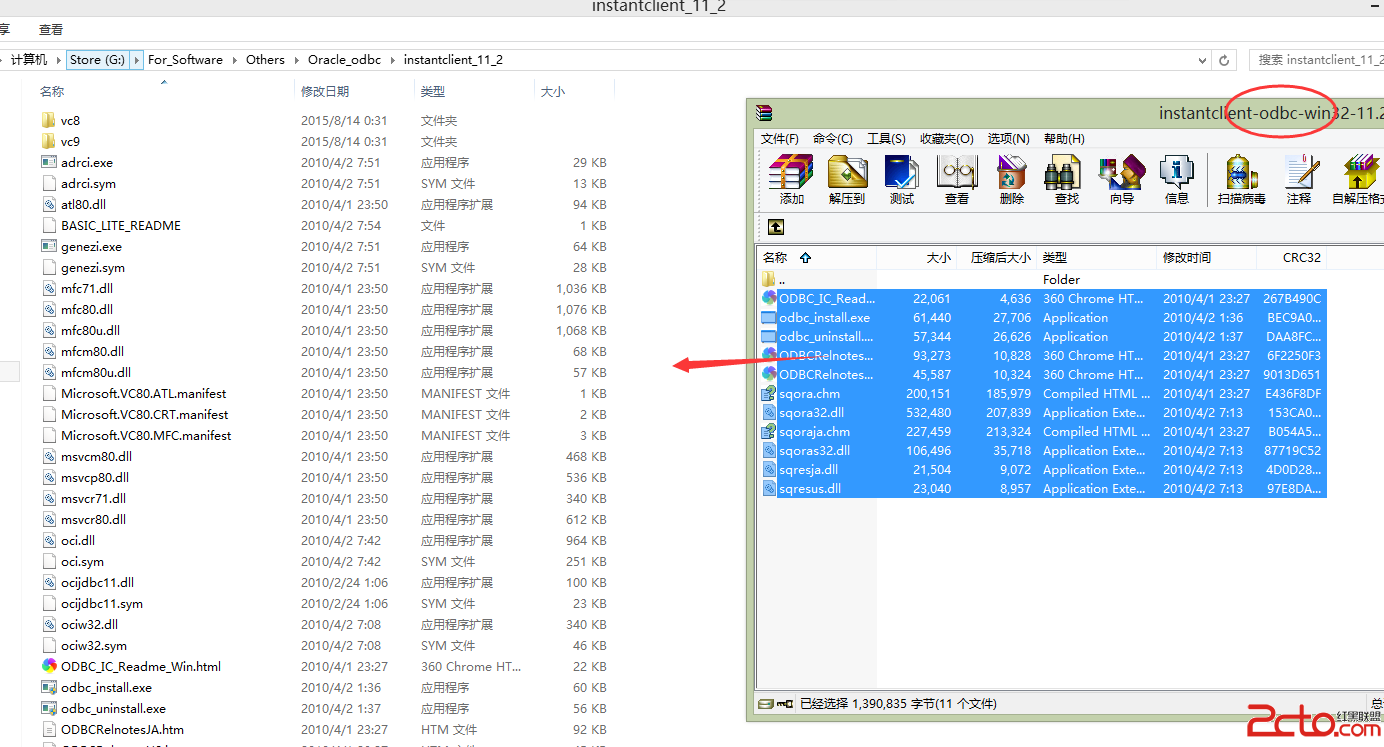The height and width of the screenshot is (747, 1384).
Task: Expand the Store (G:) breadcrumb arrow
Action: [x=137, y=60]
